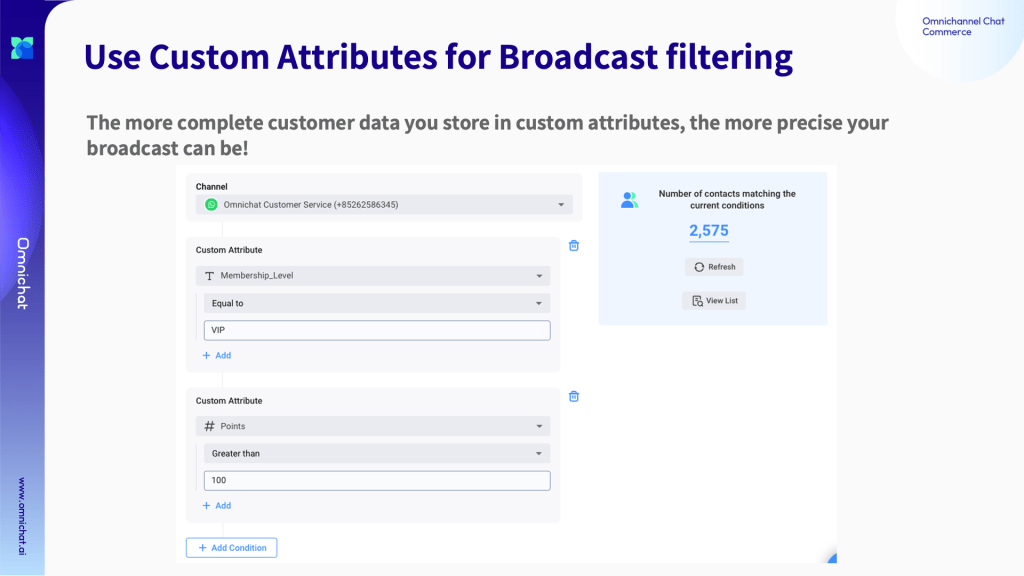Click '+ Add' under the 100 field
This screenshot has height=576, width=1024.
217,505
